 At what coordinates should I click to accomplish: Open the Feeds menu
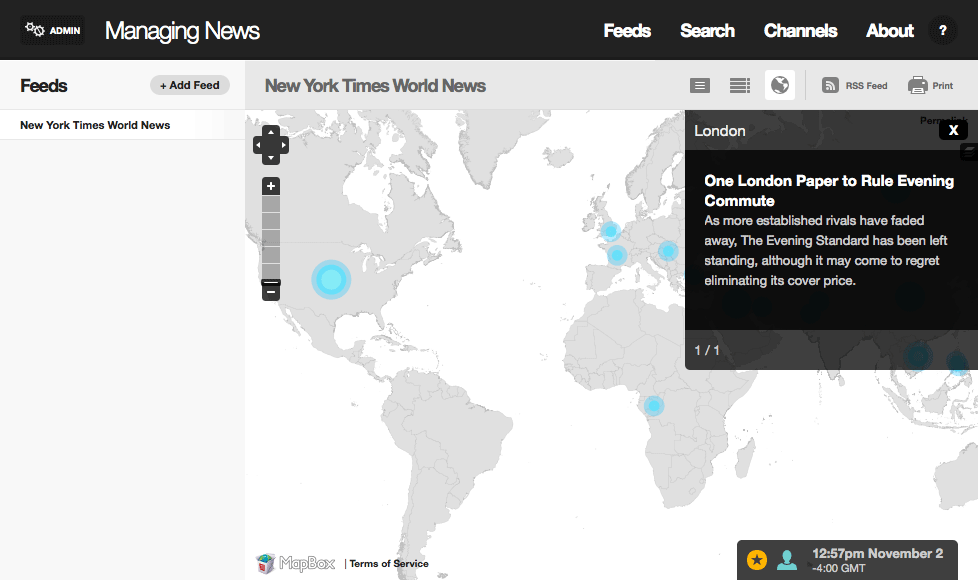pyautogui.click(x=627, y=31)
